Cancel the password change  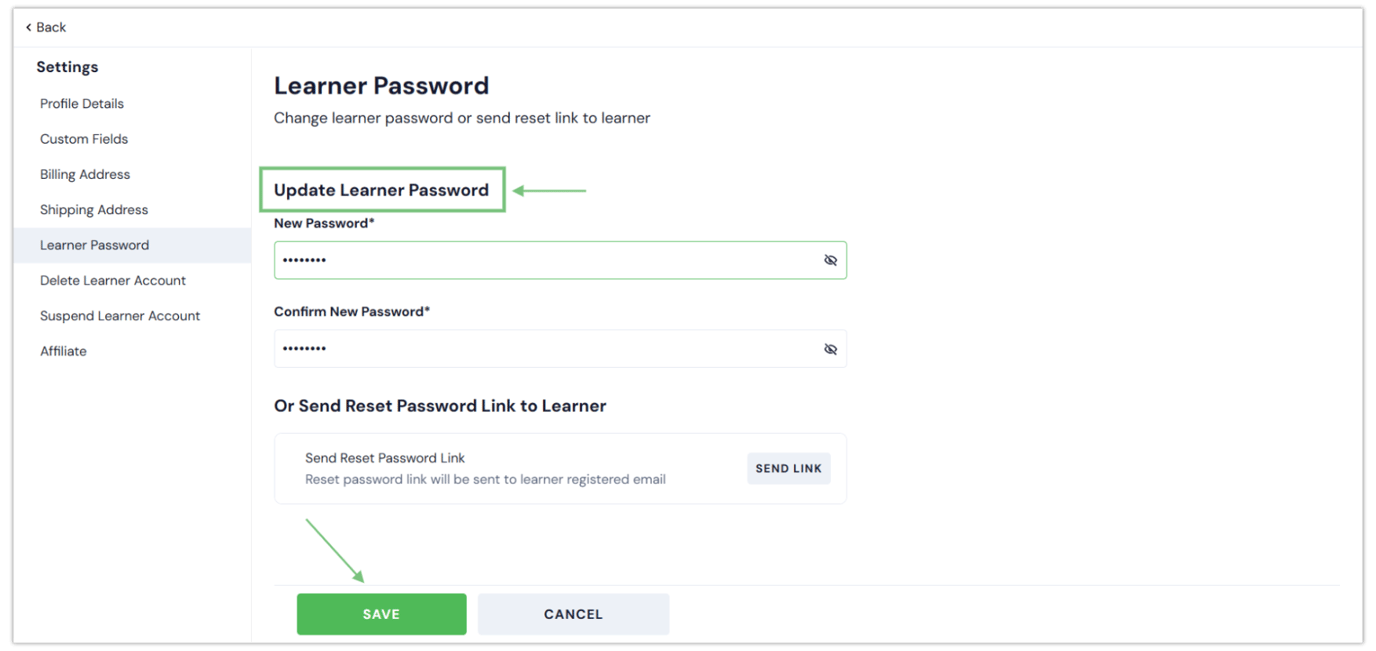point(573,614)
